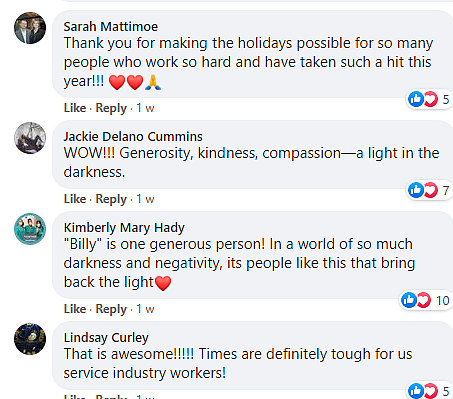Viewport: 453px width, 399px height.
Task: Click the reaction icons with count 7 on Jackie's comment
Action: tap(429, 190)
